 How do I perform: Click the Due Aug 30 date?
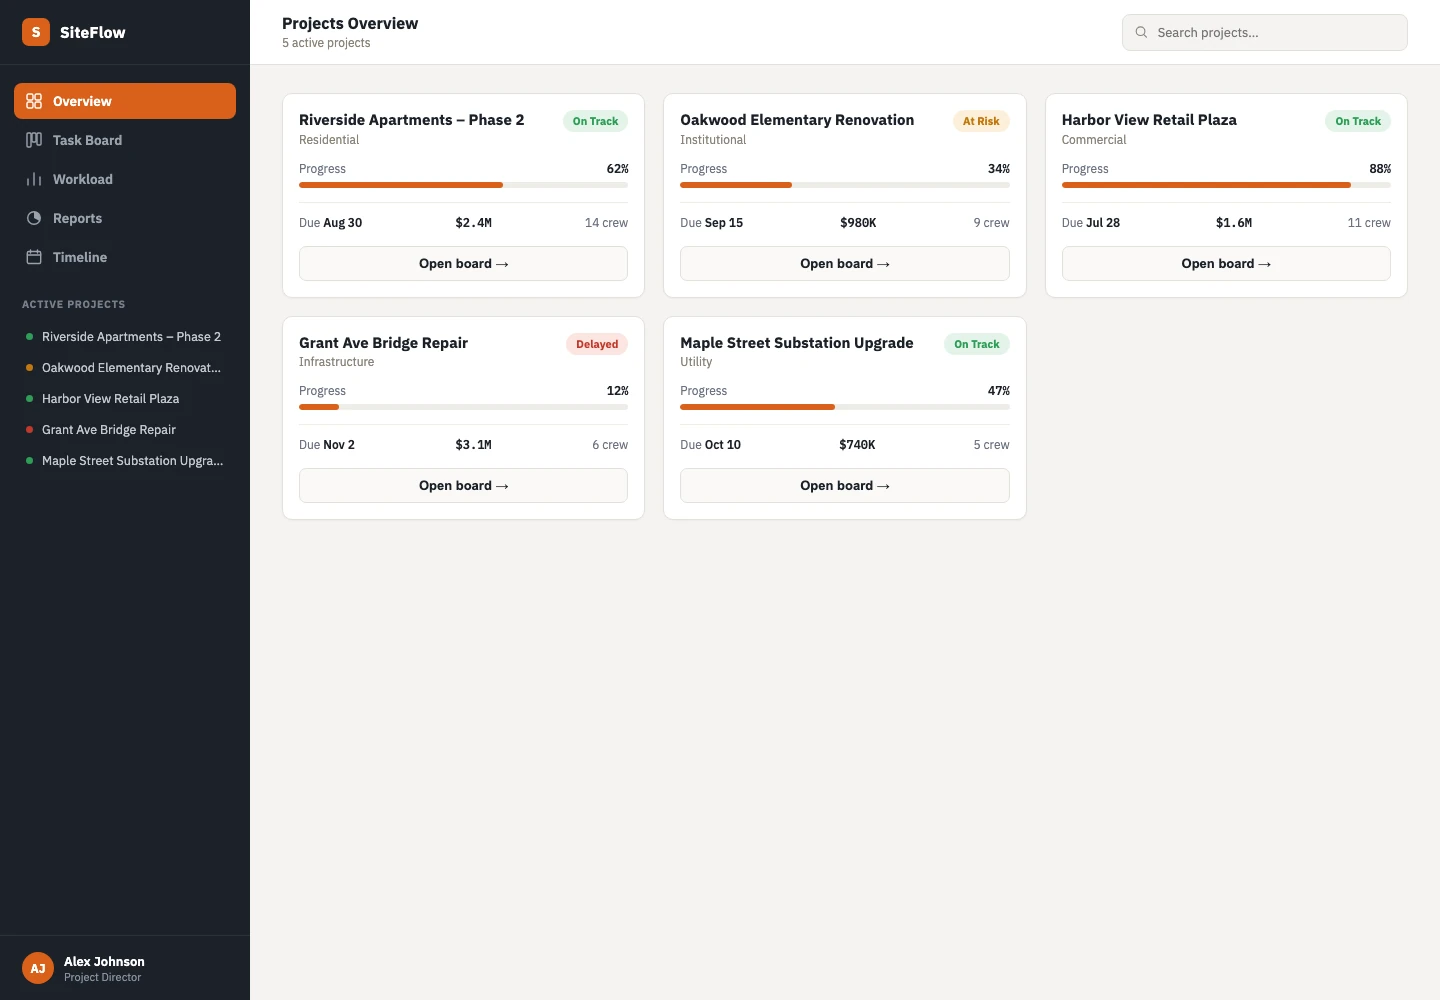coord(331,223)
